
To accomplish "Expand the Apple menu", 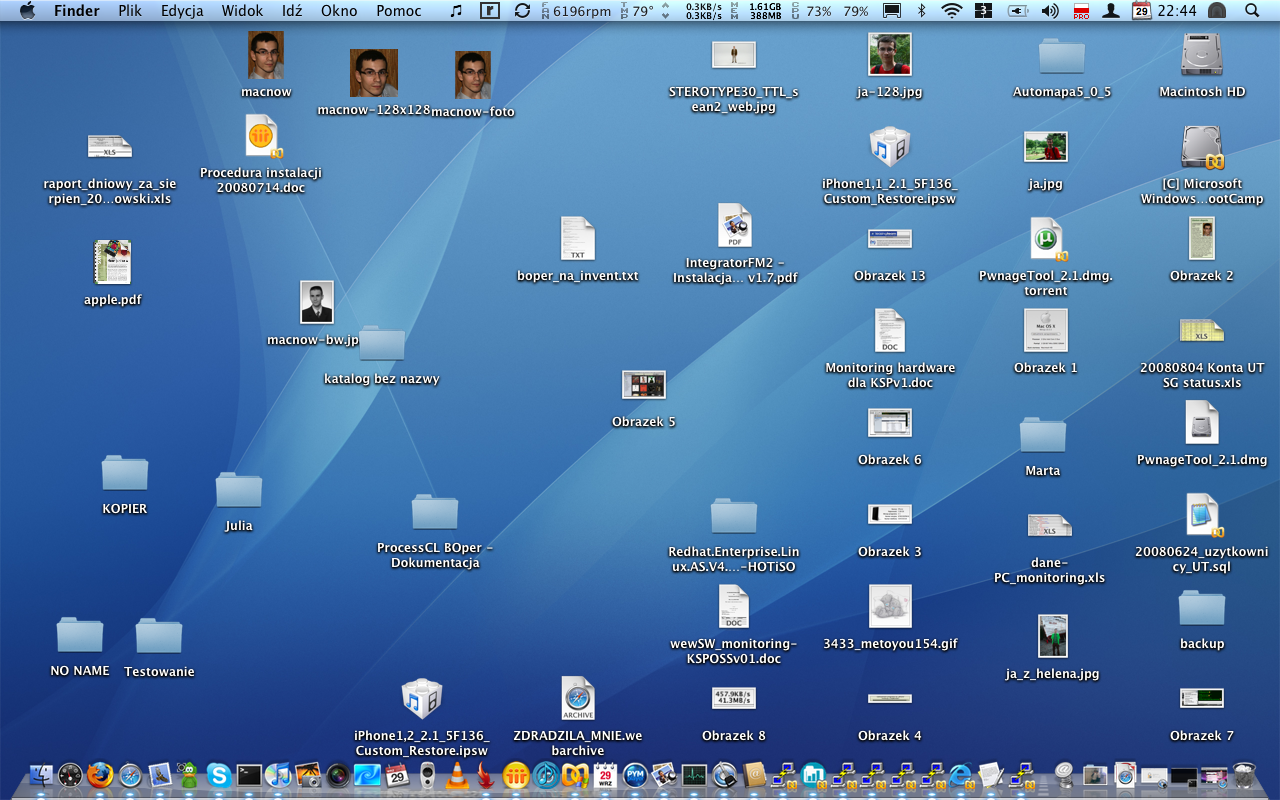I will pyautogui.click(x=27, y=11).
